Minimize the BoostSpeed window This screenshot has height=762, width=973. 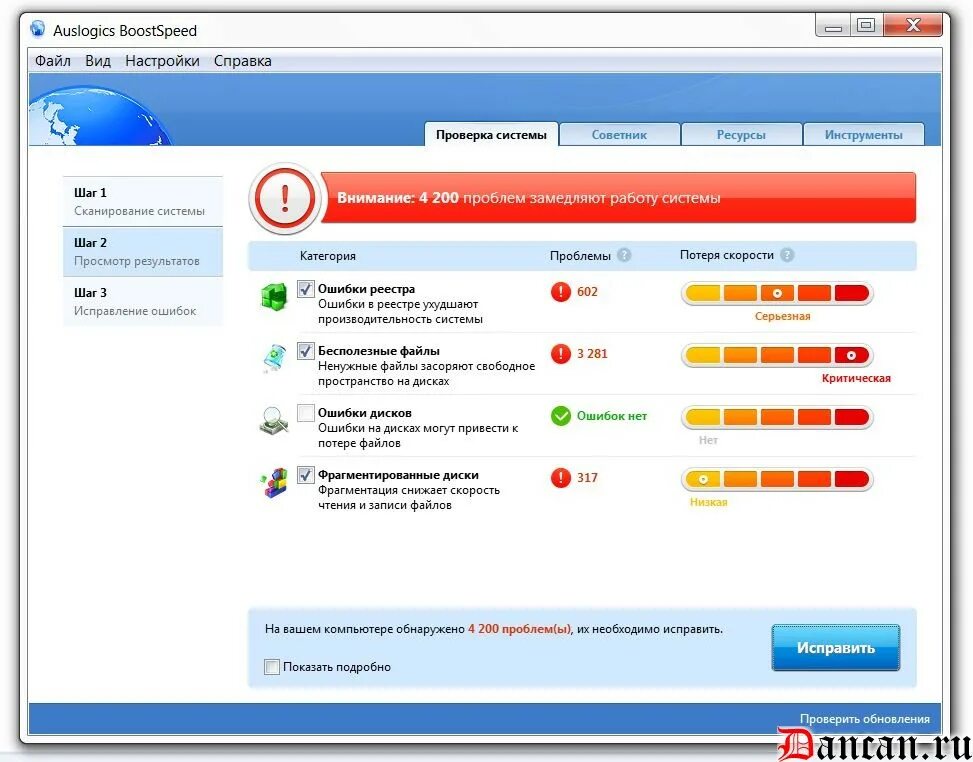coord(833,25)
